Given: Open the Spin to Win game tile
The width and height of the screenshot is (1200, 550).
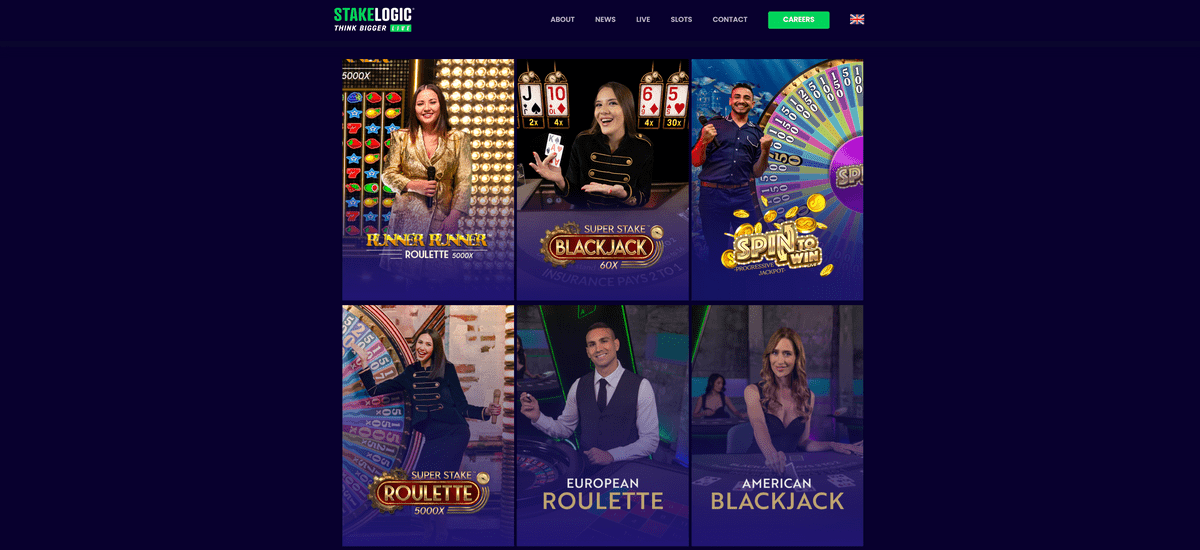Looking at the screenshot, I should click(x=777, y=180).
